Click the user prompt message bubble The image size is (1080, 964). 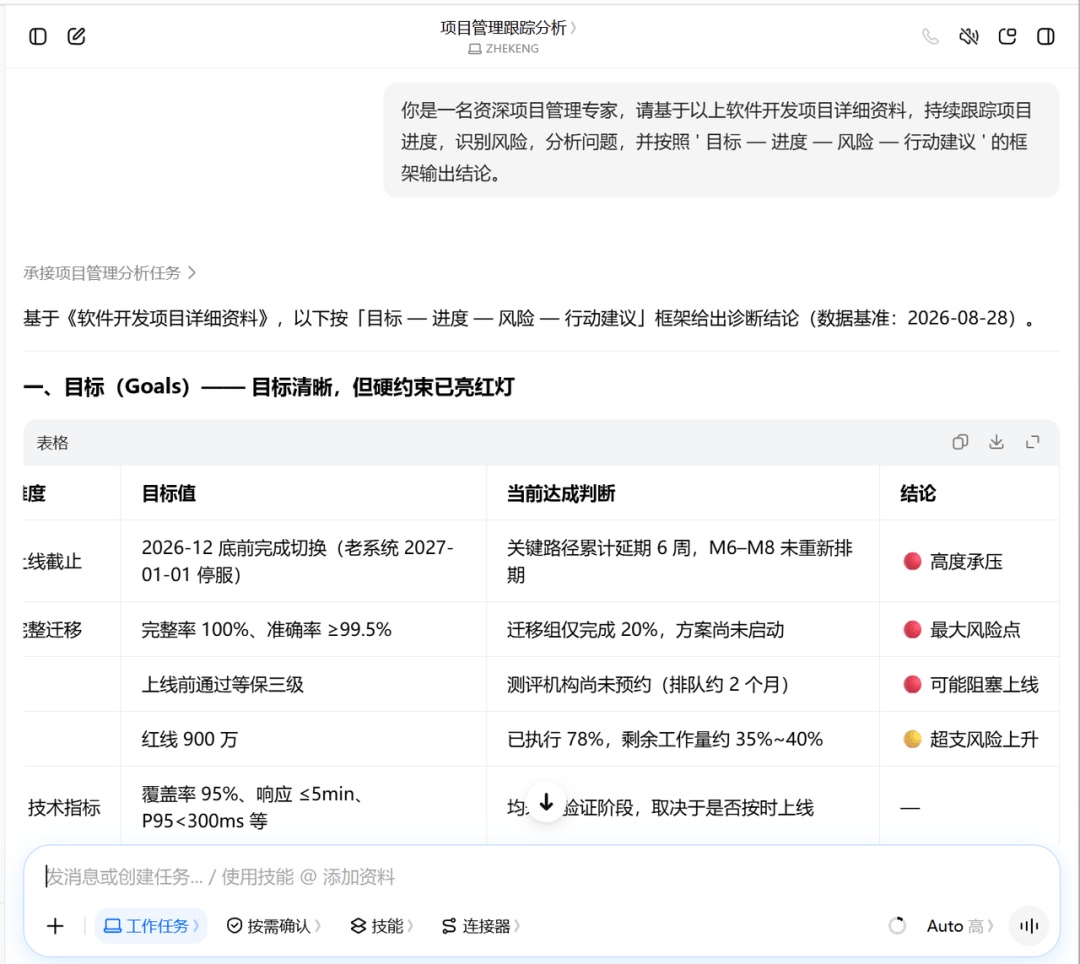coord(721,141)
